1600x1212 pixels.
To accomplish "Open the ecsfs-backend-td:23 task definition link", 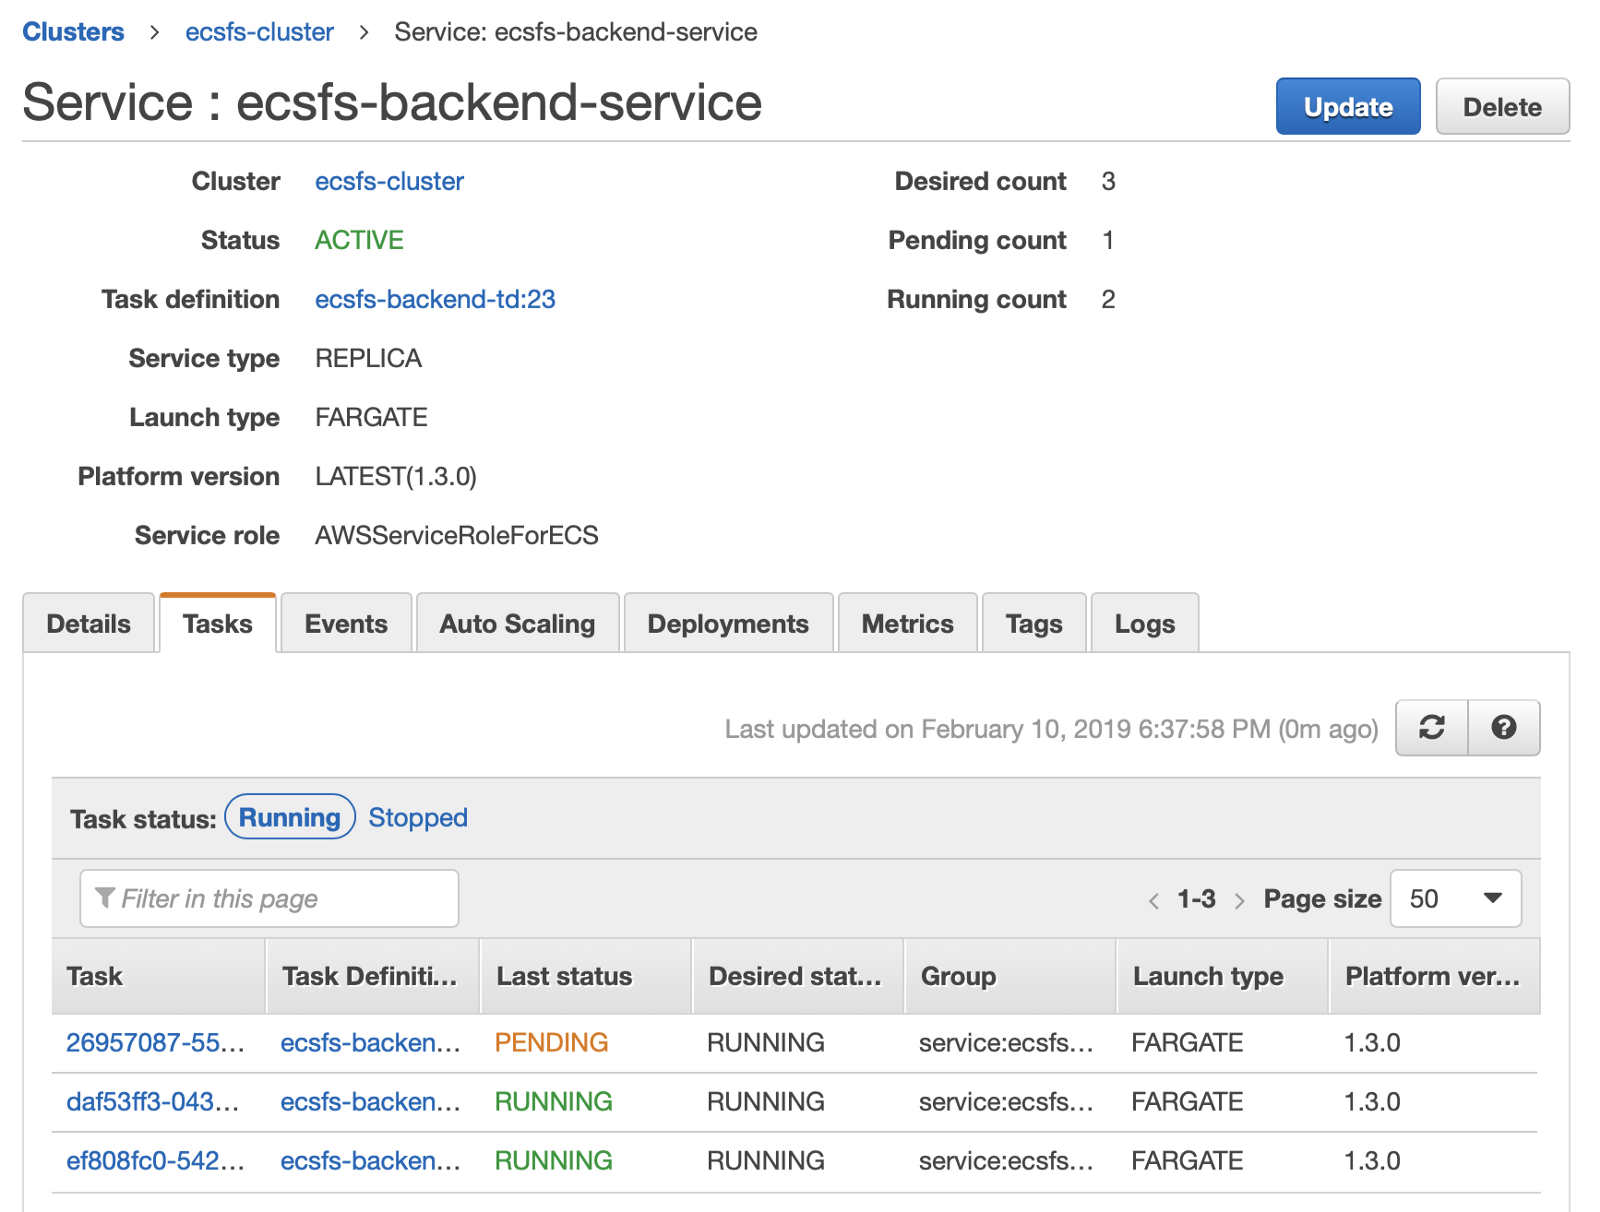I will 435,299.
